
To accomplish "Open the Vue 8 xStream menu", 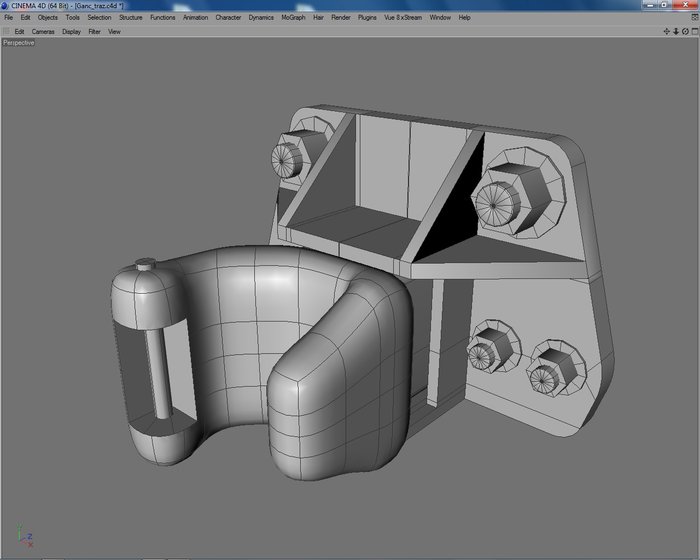I will [x=403, y=17].
